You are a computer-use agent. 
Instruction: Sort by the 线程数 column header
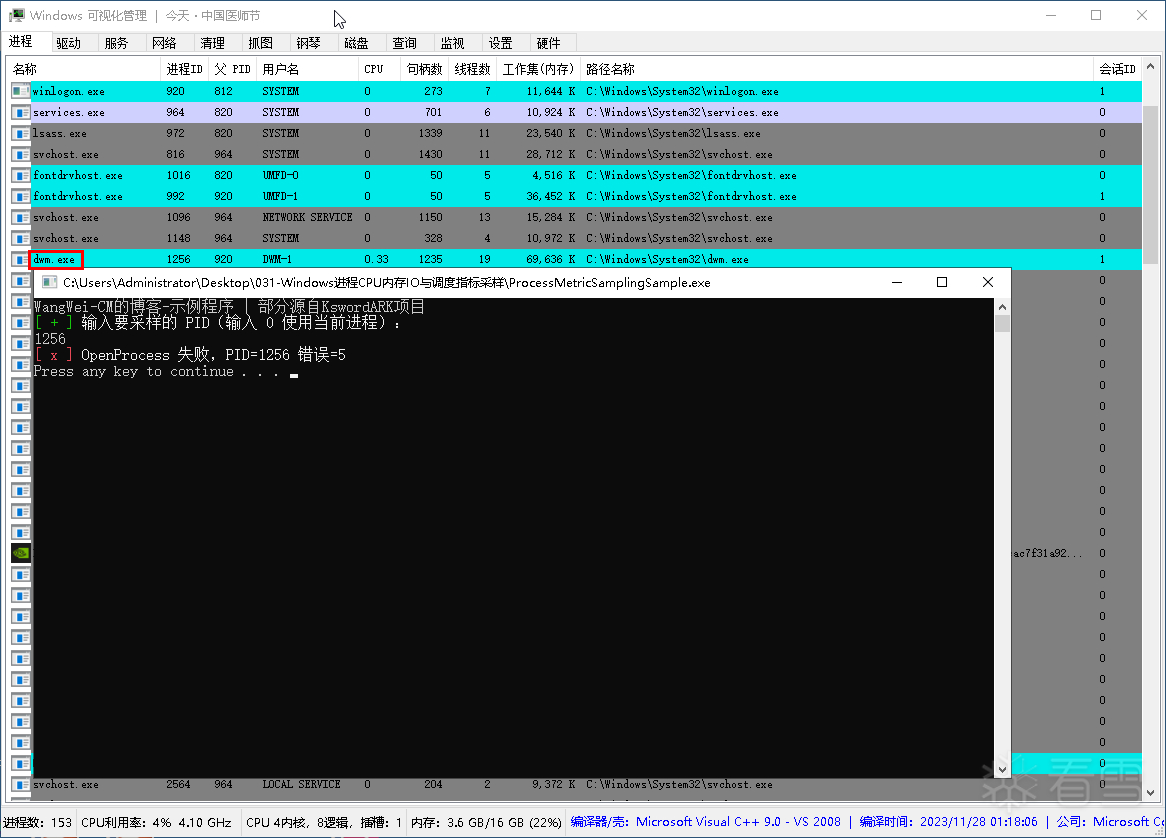click(473, 69)
